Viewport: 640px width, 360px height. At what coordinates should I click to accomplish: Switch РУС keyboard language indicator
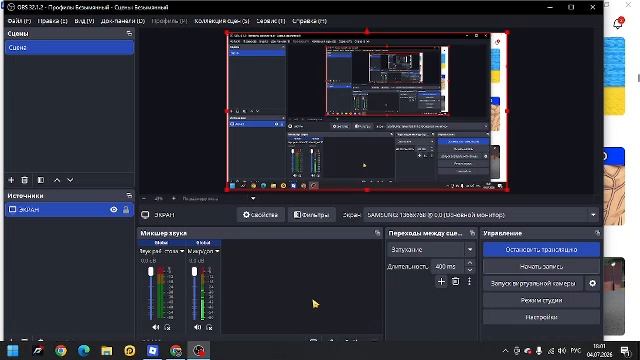tap(576, 351)
